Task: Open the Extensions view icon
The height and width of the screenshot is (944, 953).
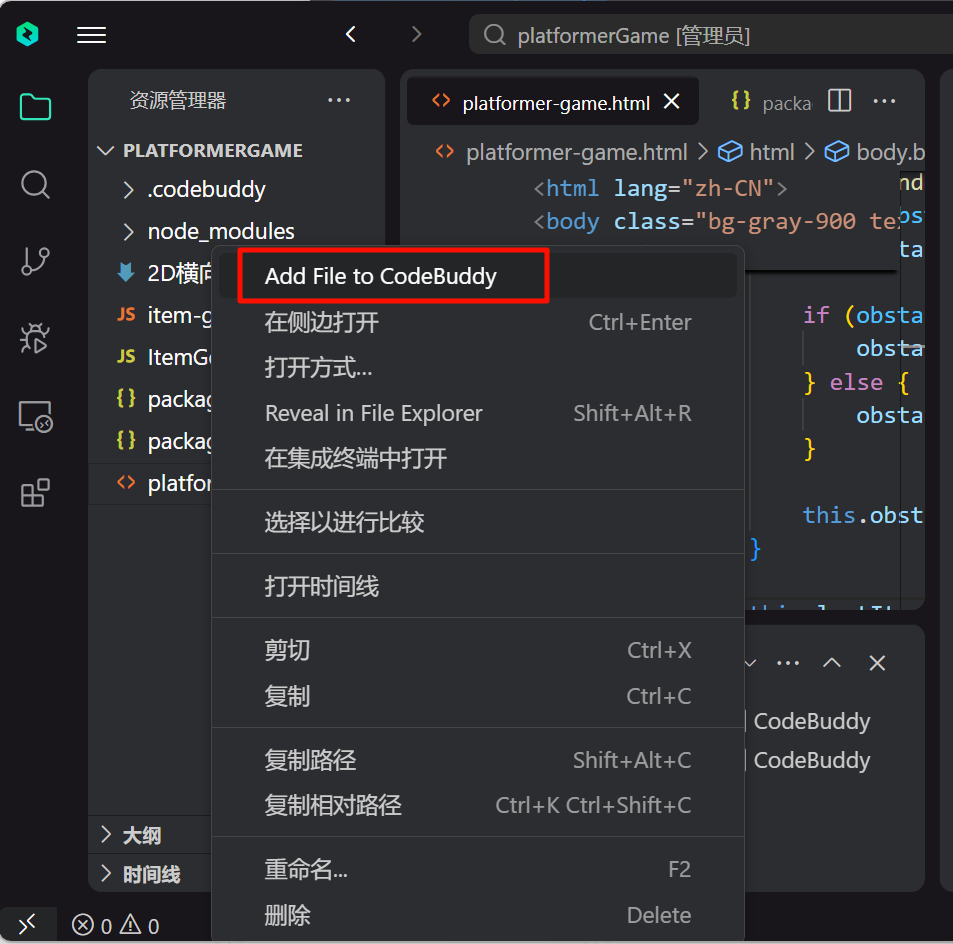Action: 35,493
